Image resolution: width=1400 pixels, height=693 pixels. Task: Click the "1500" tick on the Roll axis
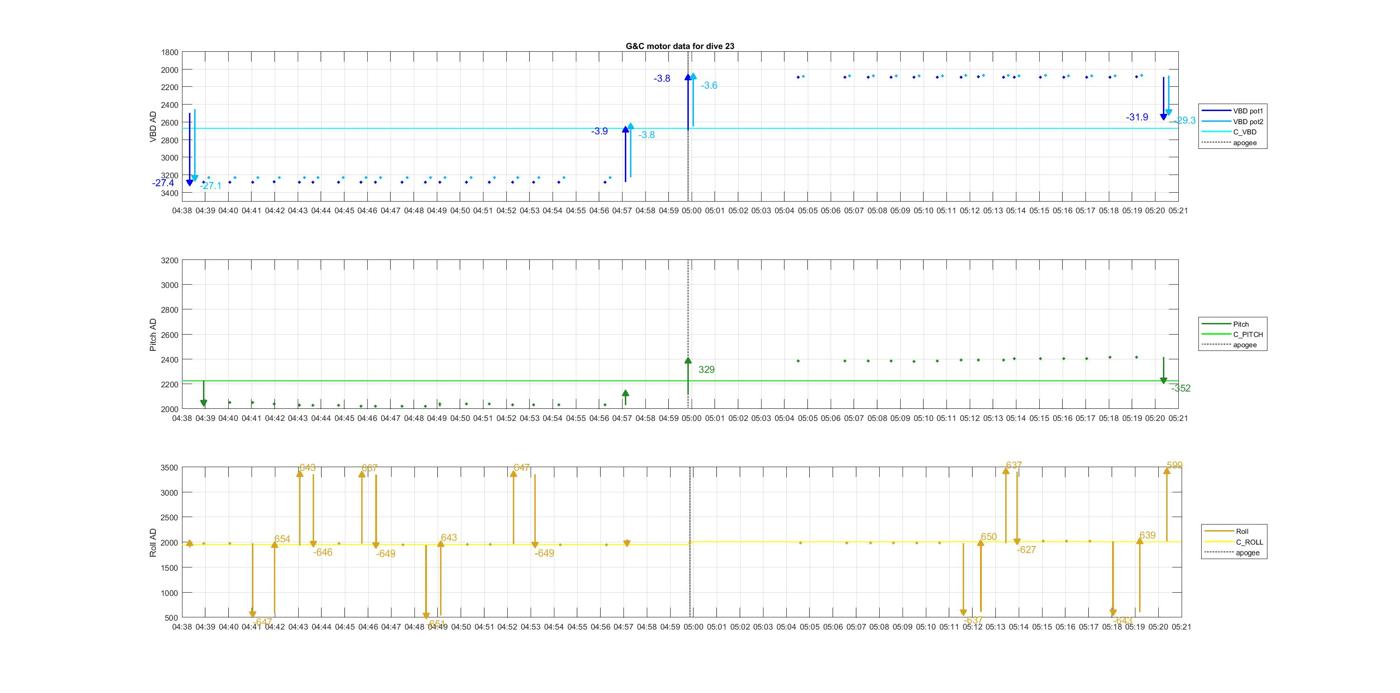pyautogui.click(x=170, y=568)
